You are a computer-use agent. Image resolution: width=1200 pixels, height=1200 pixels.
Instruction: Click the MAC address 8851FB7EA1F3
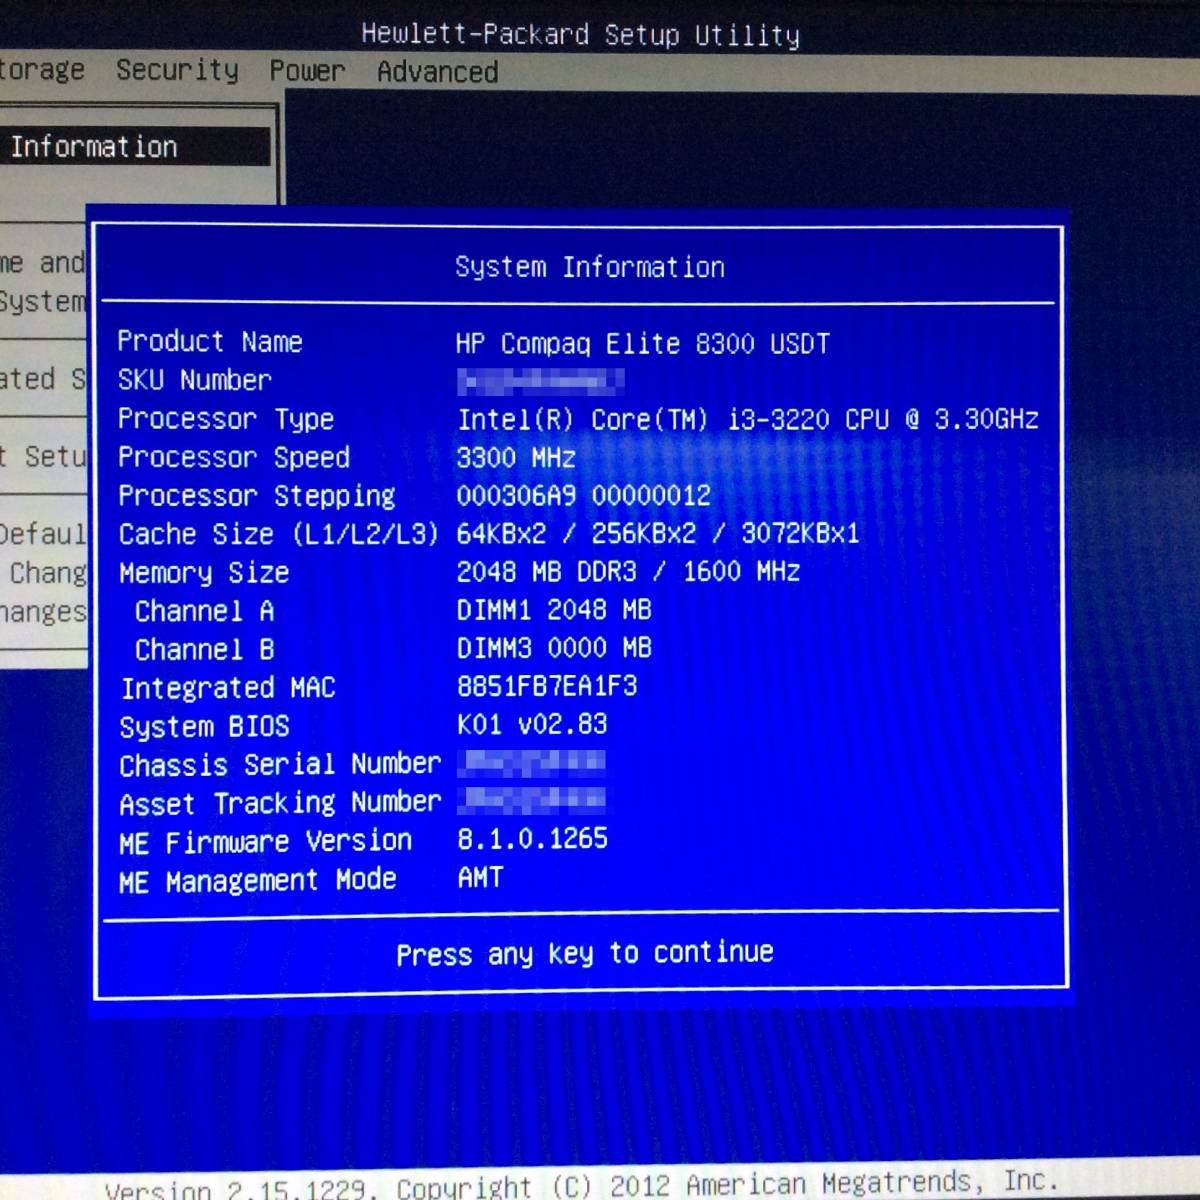pyautogui.click(x=547, y=686)
